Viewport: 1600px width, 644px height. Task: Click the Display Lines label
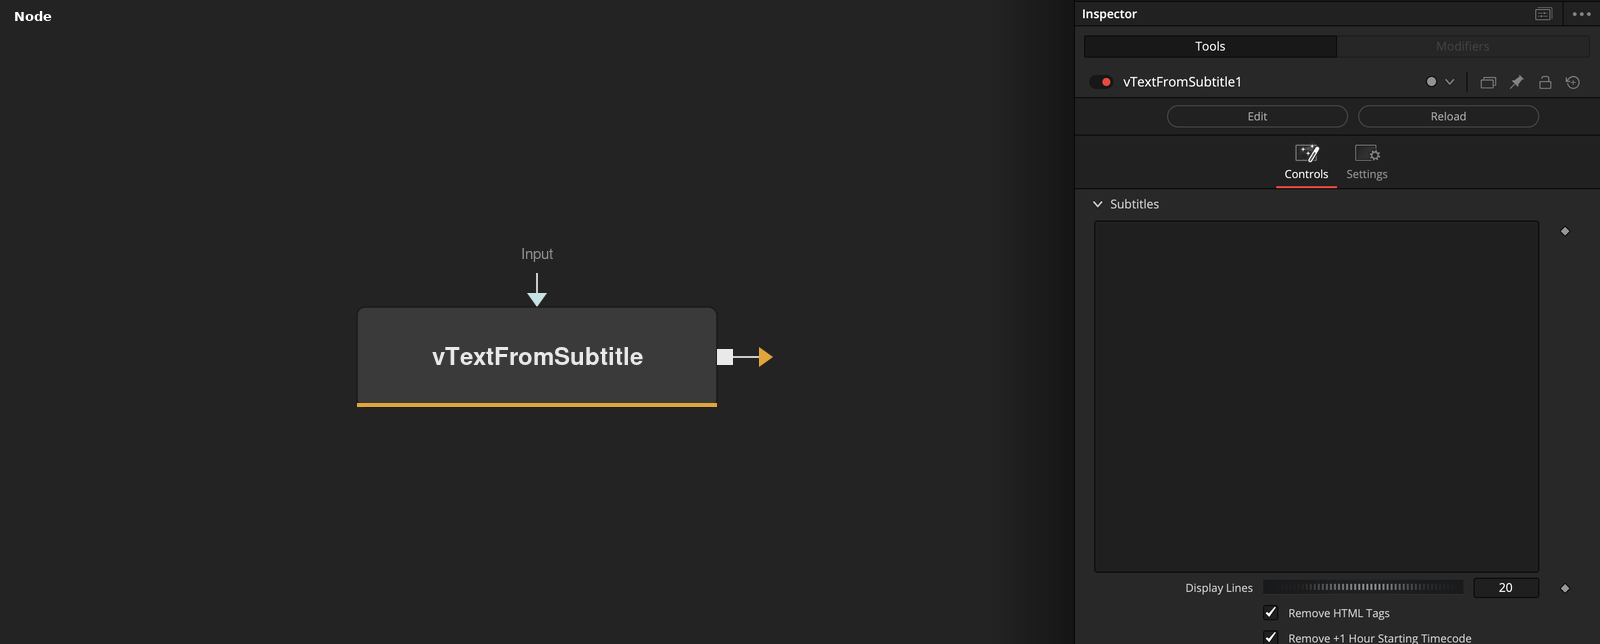1219,588
